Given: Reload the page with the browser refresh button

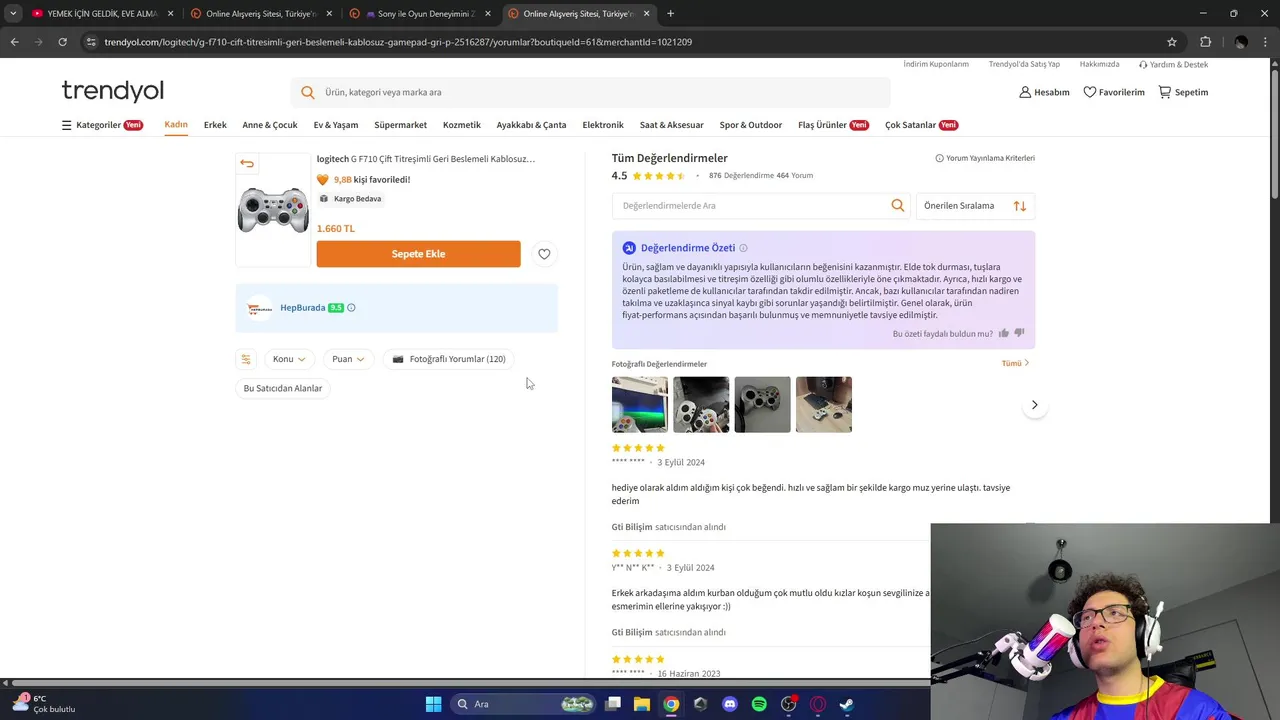Looking at the screenshot, I should [x=62, y=42].
